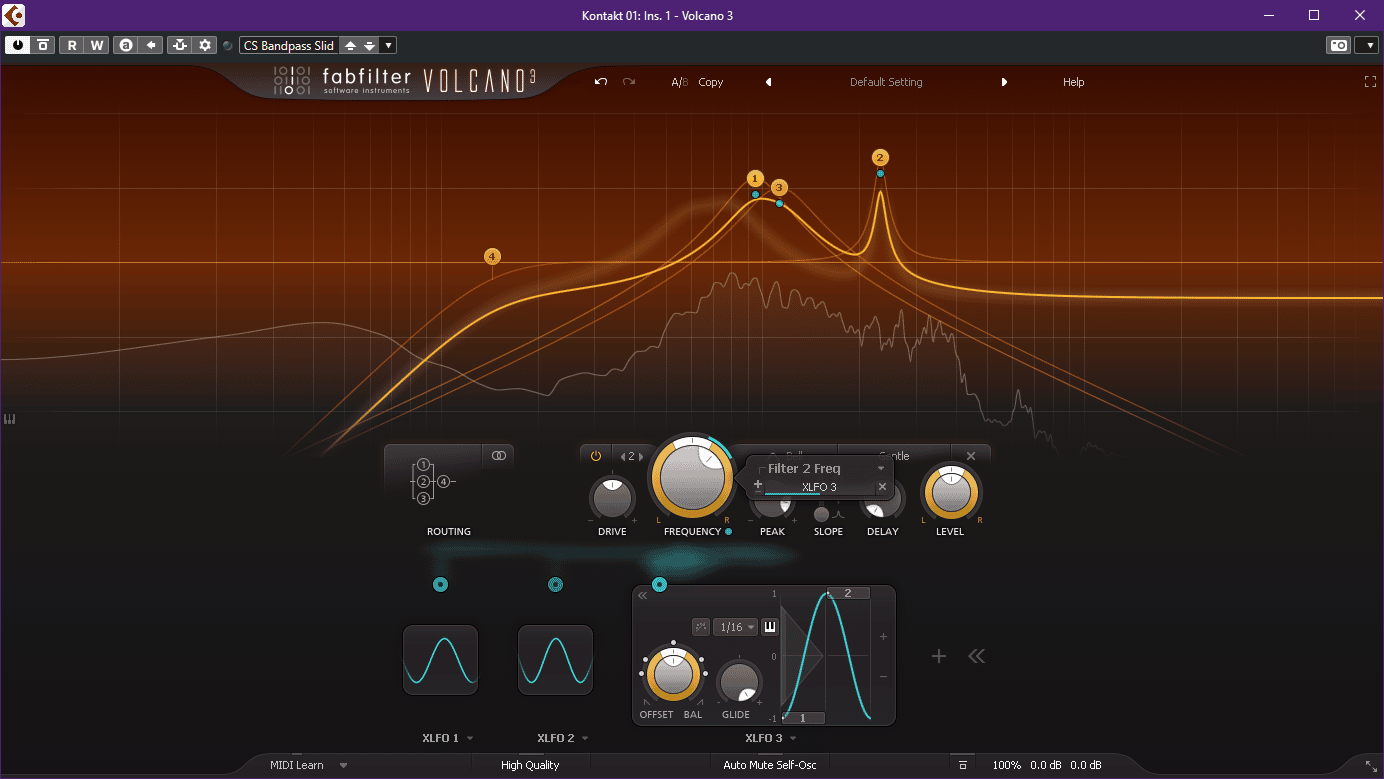Go to next FabFilter preset
Viewport: 1384px width, 779px height.
[1004, 82]
